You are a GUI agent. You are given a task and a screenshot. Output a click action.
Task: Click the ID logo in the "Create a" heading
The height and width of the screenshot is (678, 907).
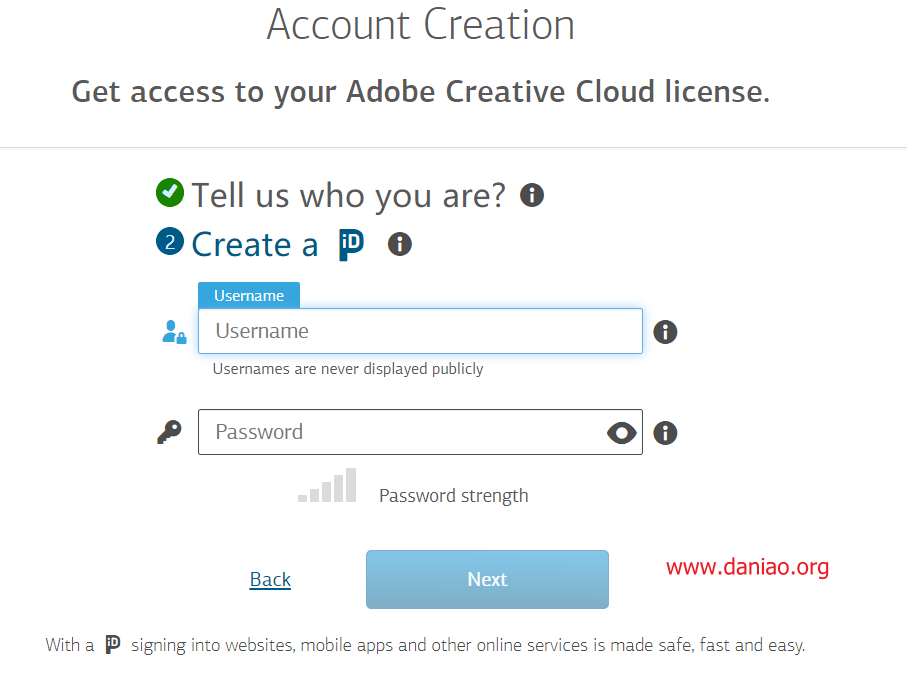pos(351,245)
